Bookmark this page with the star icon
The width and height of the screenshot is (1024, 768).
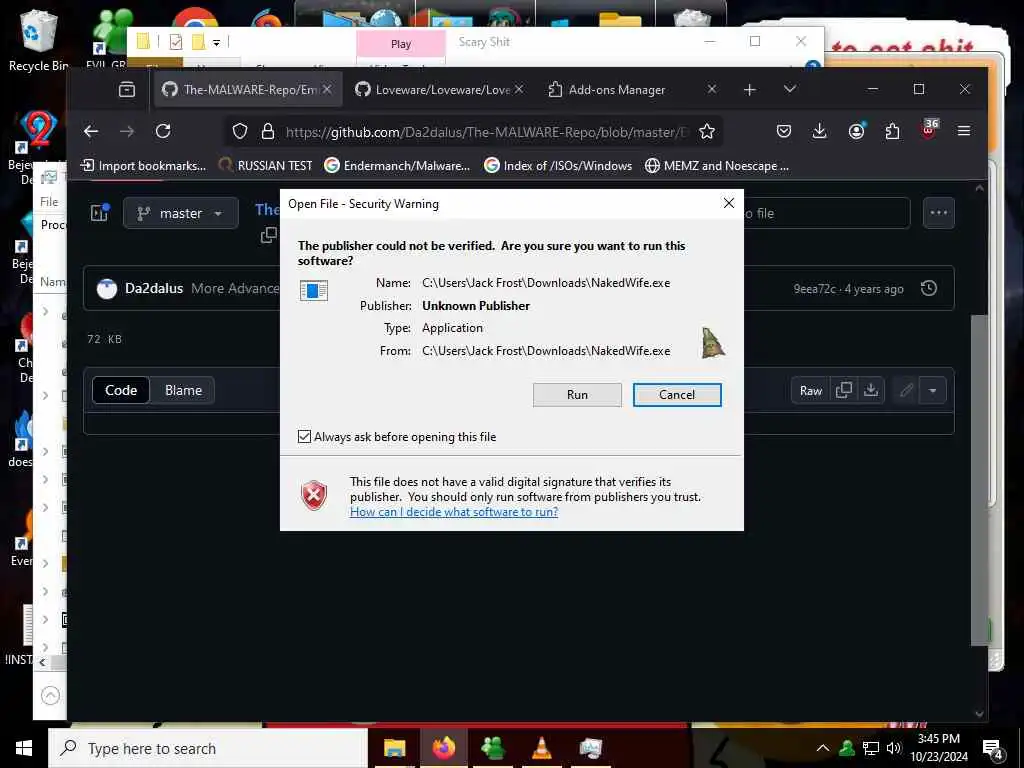point(707,131)
